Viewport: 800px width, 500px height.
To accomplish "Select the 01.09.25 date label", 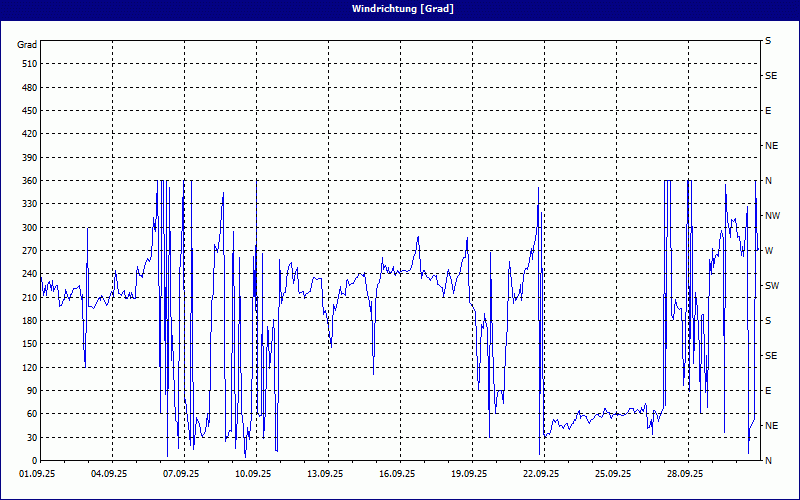I will (37, 474).
